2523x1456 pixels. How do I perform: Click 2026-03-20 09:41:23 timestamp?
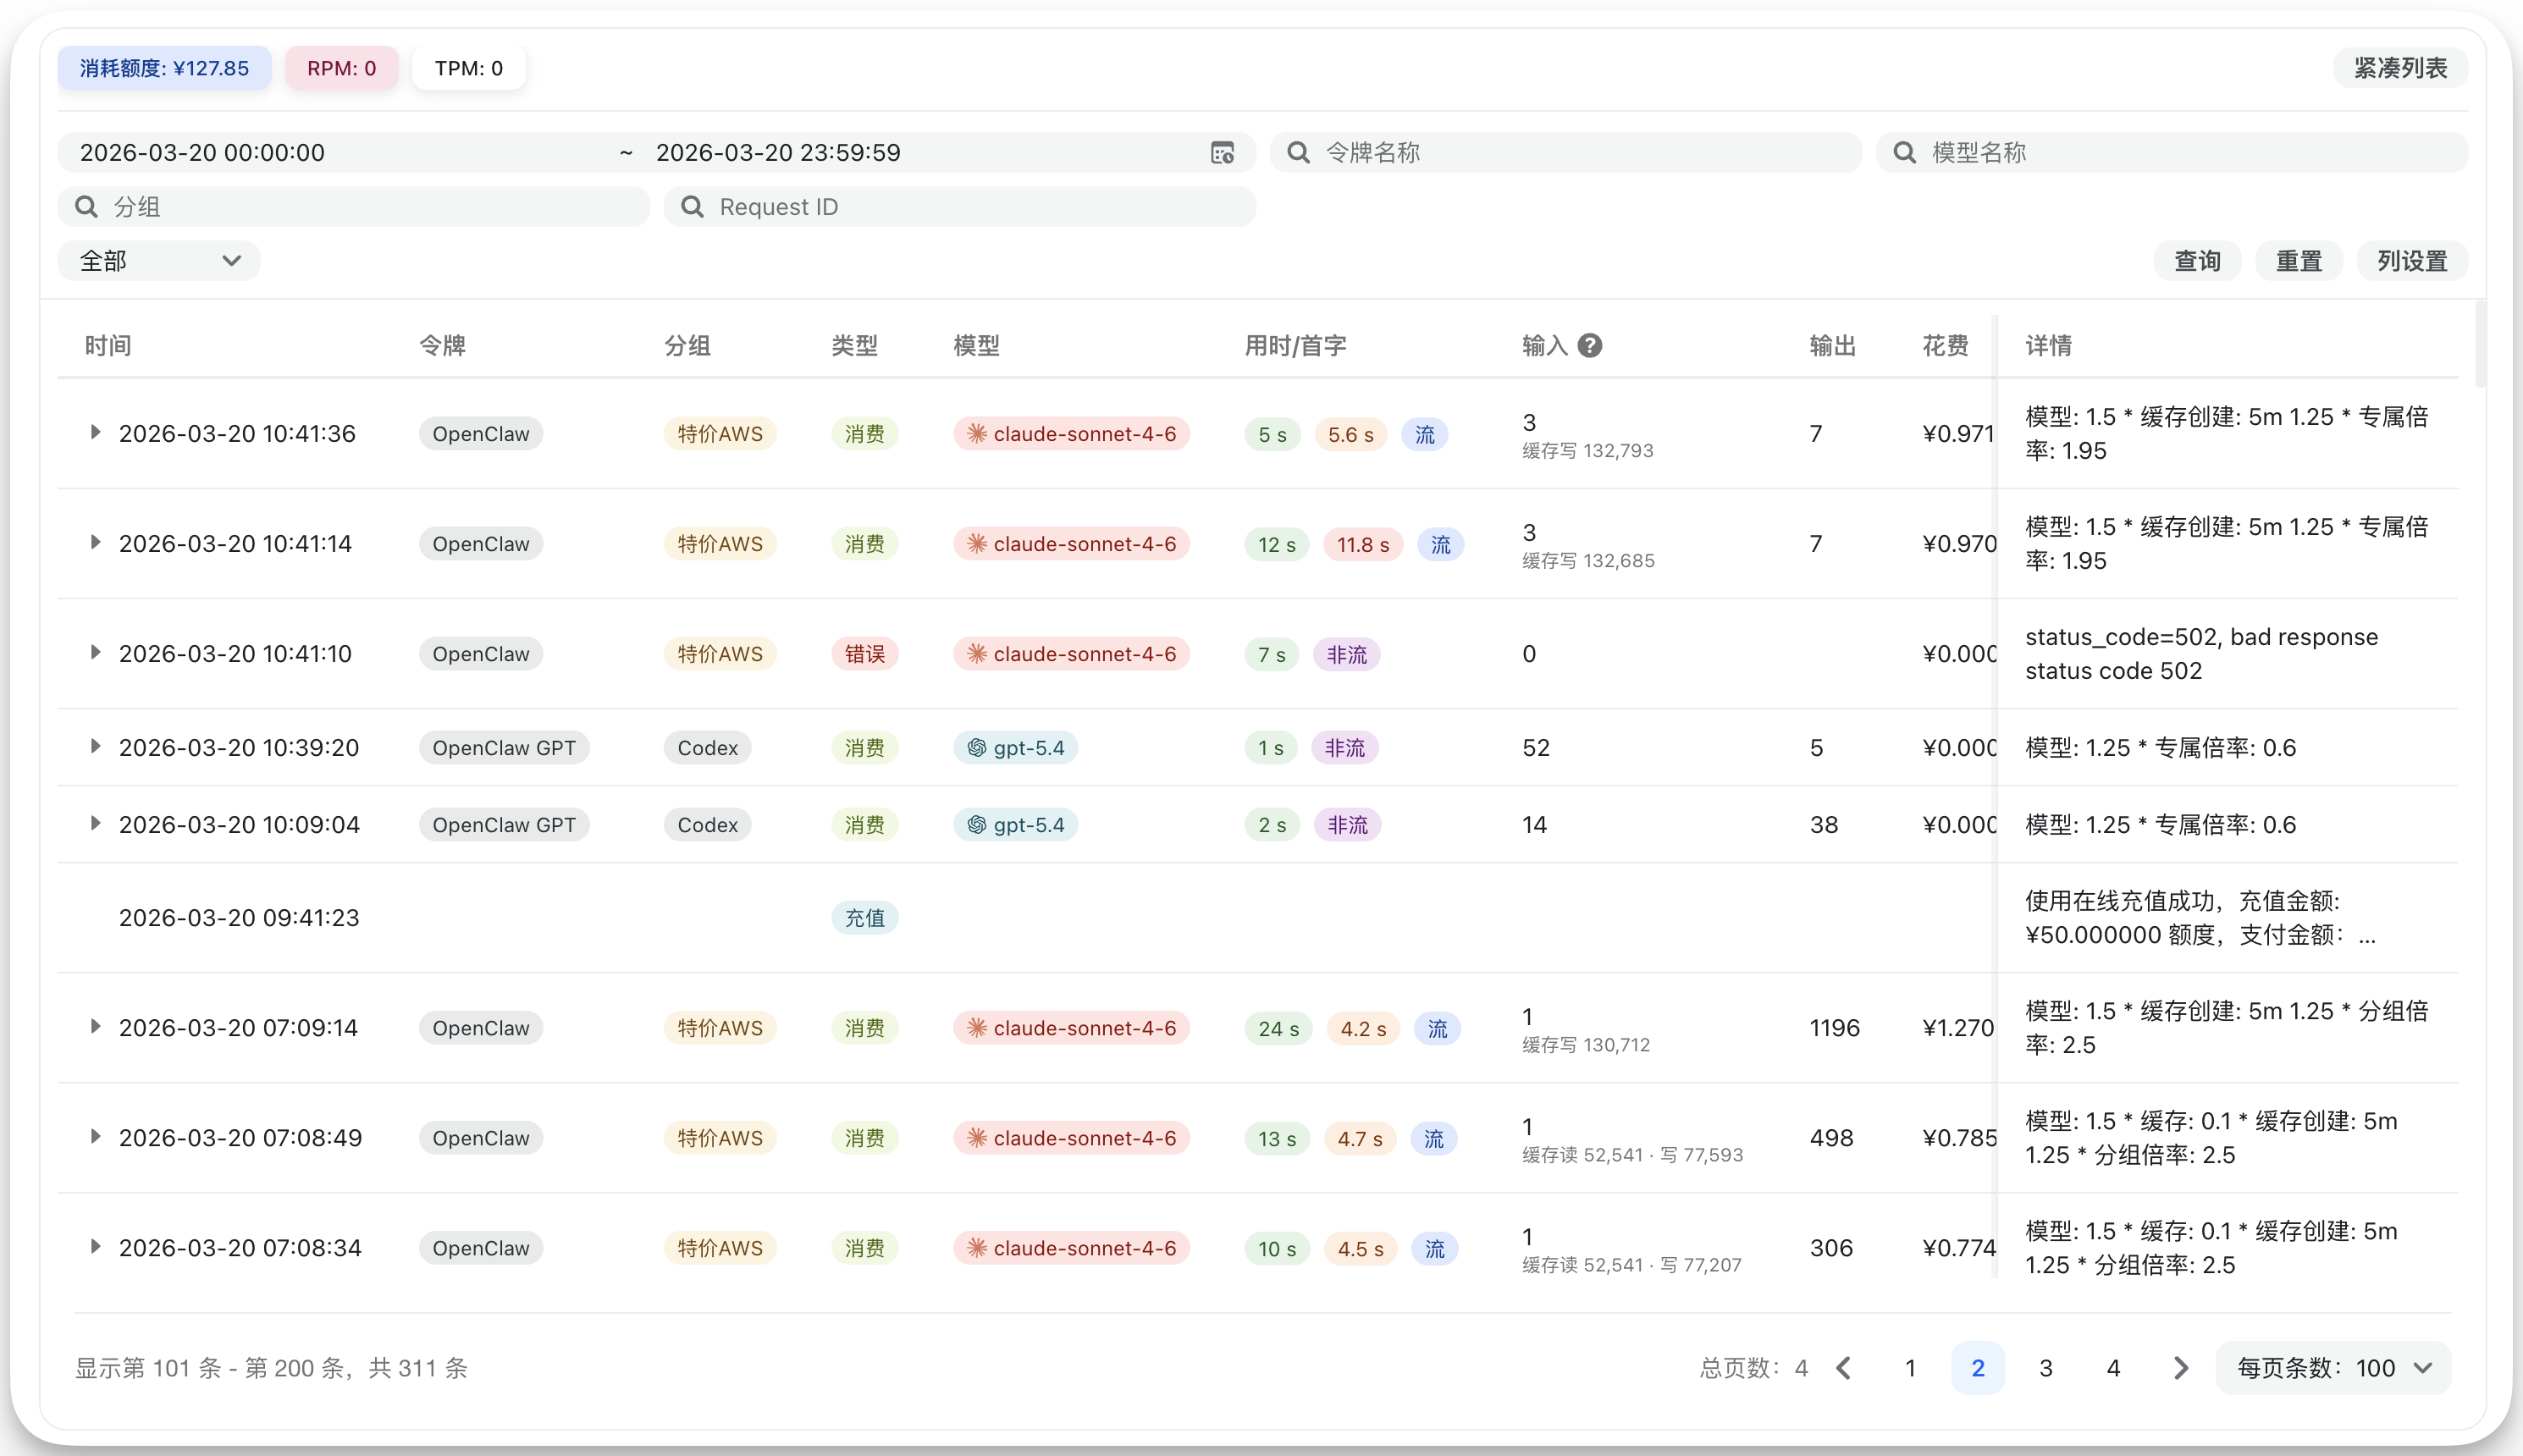[x=239, y=918]
